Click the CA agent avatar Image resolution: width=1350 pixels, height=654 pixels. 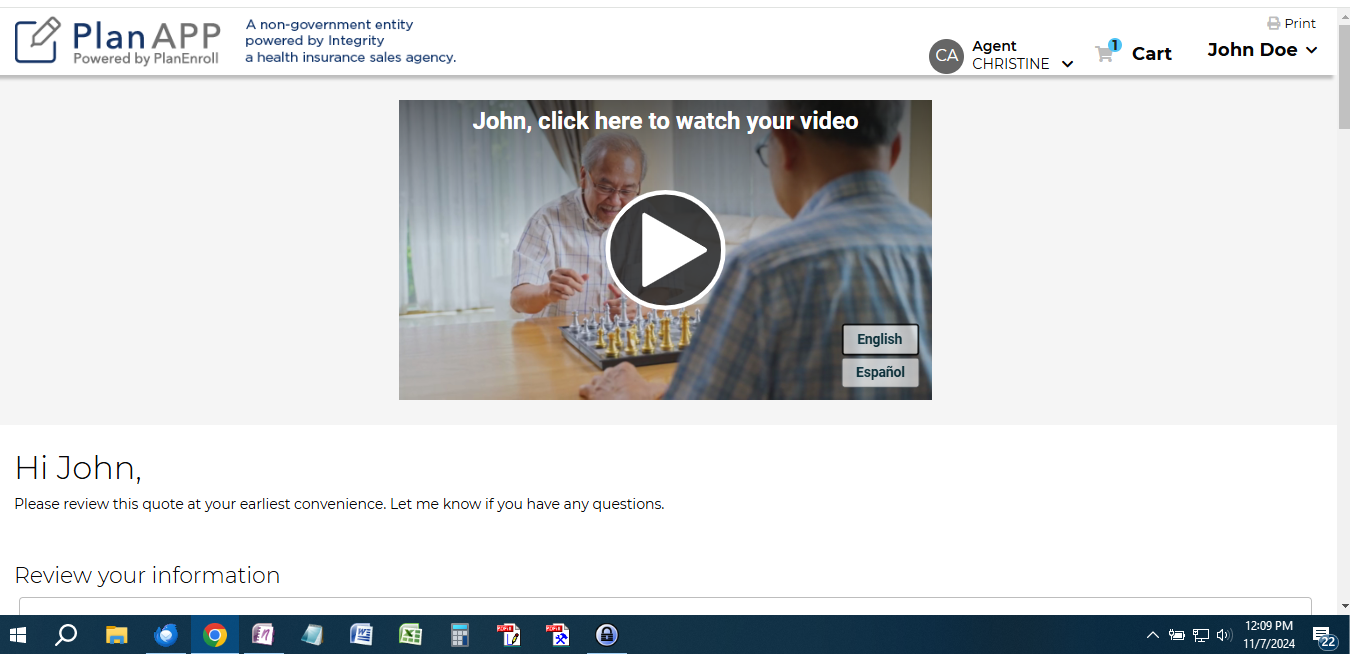click(946, 56)
